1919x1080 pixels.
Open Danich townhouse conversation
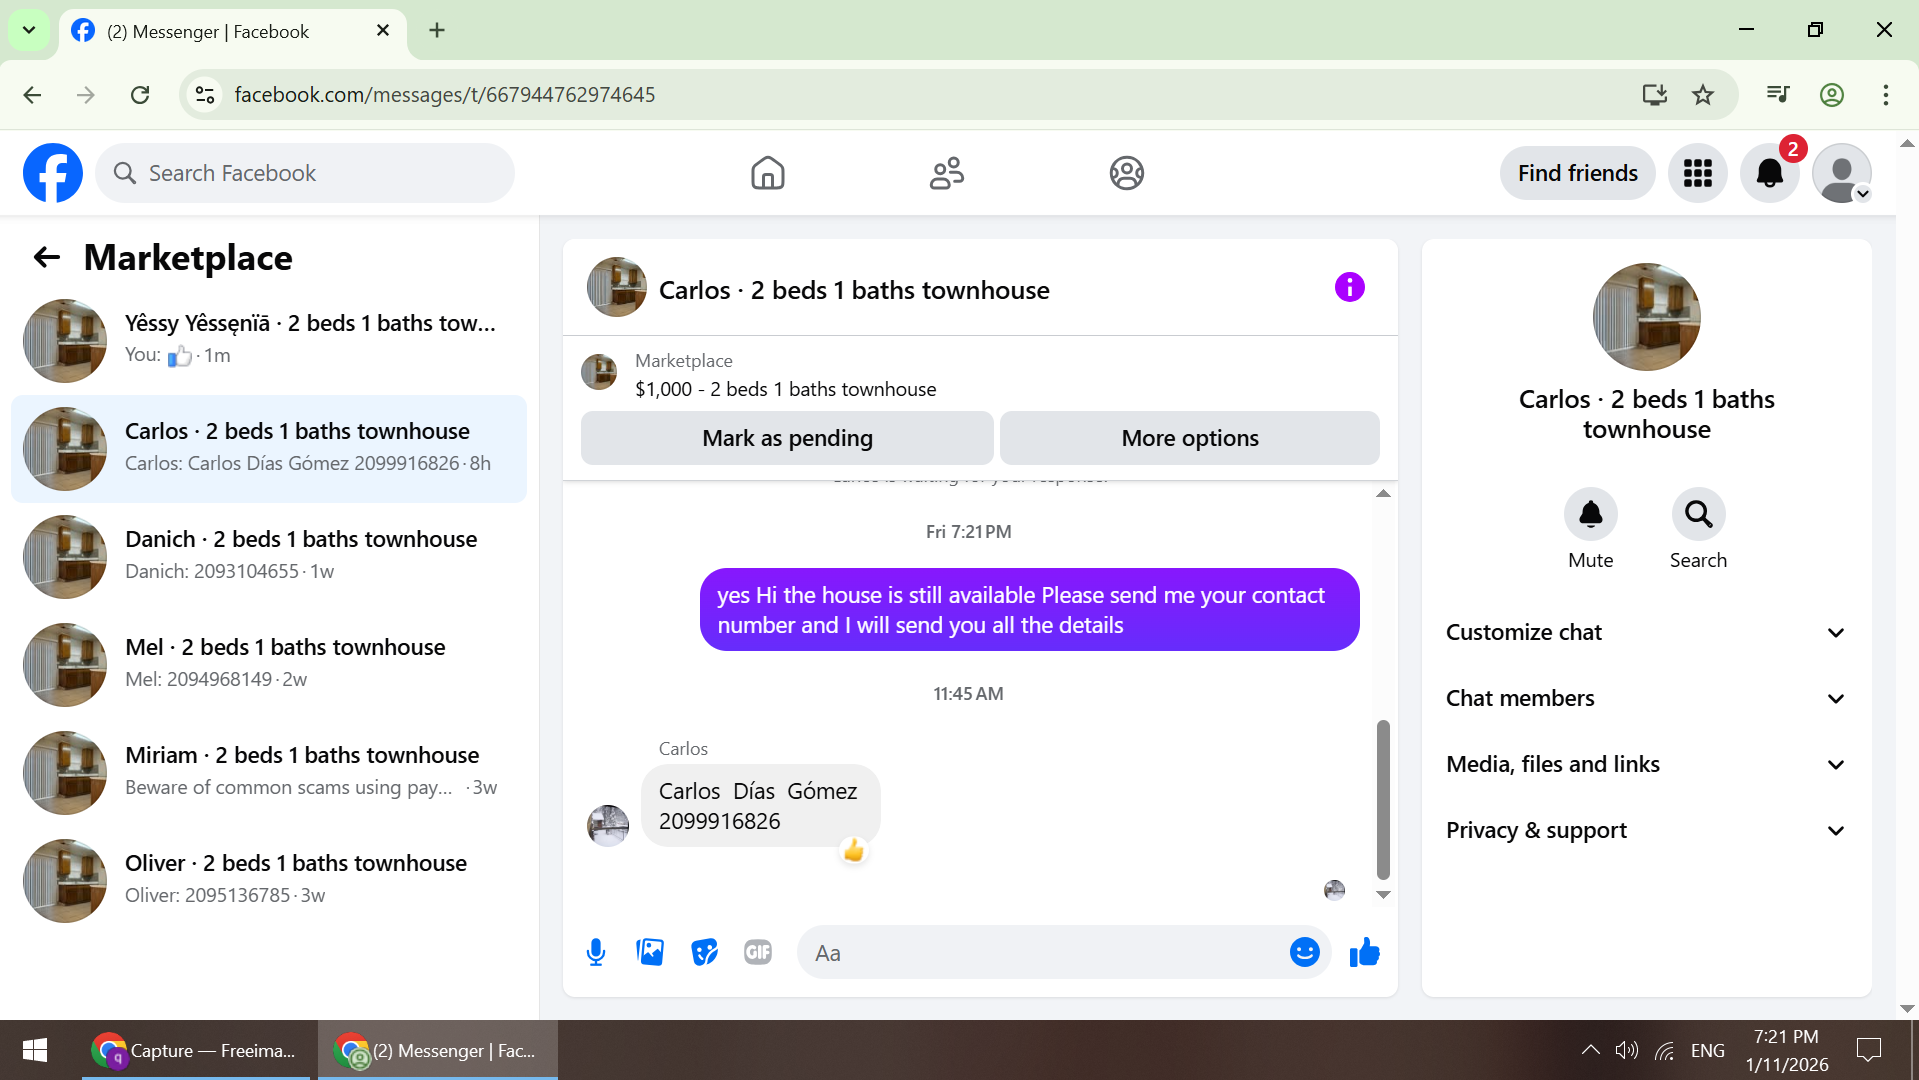[x=269, y=557]
